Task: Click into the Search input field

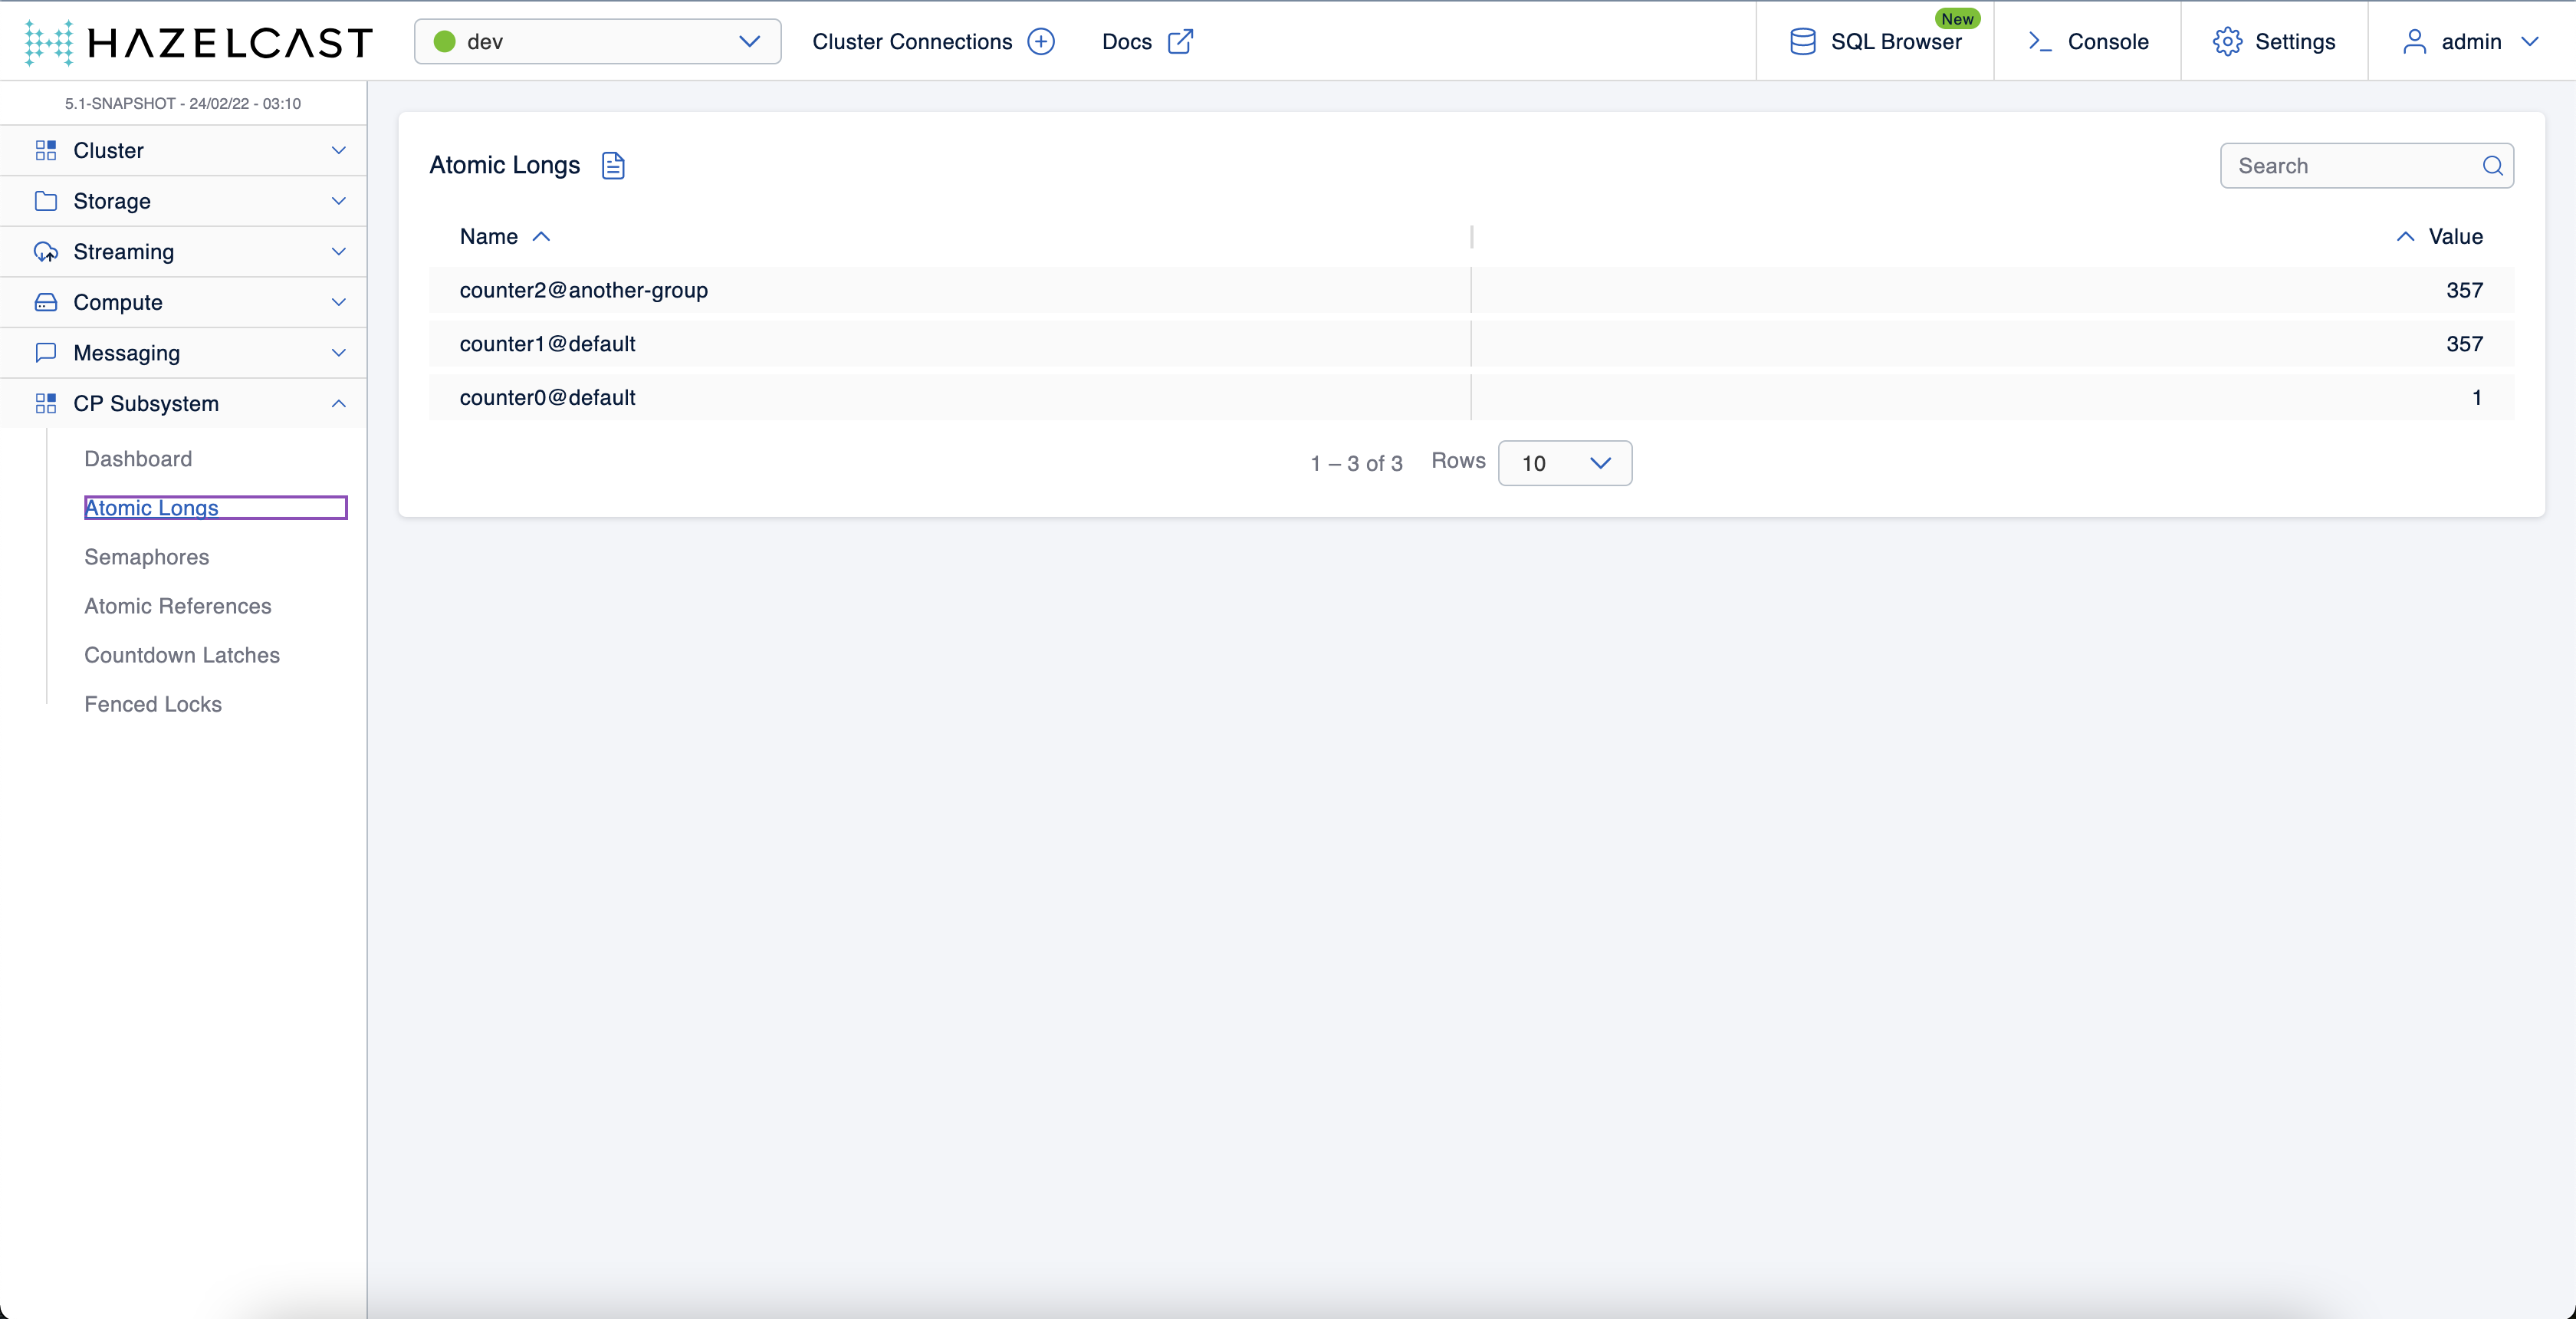Action: pos(2350,166)
